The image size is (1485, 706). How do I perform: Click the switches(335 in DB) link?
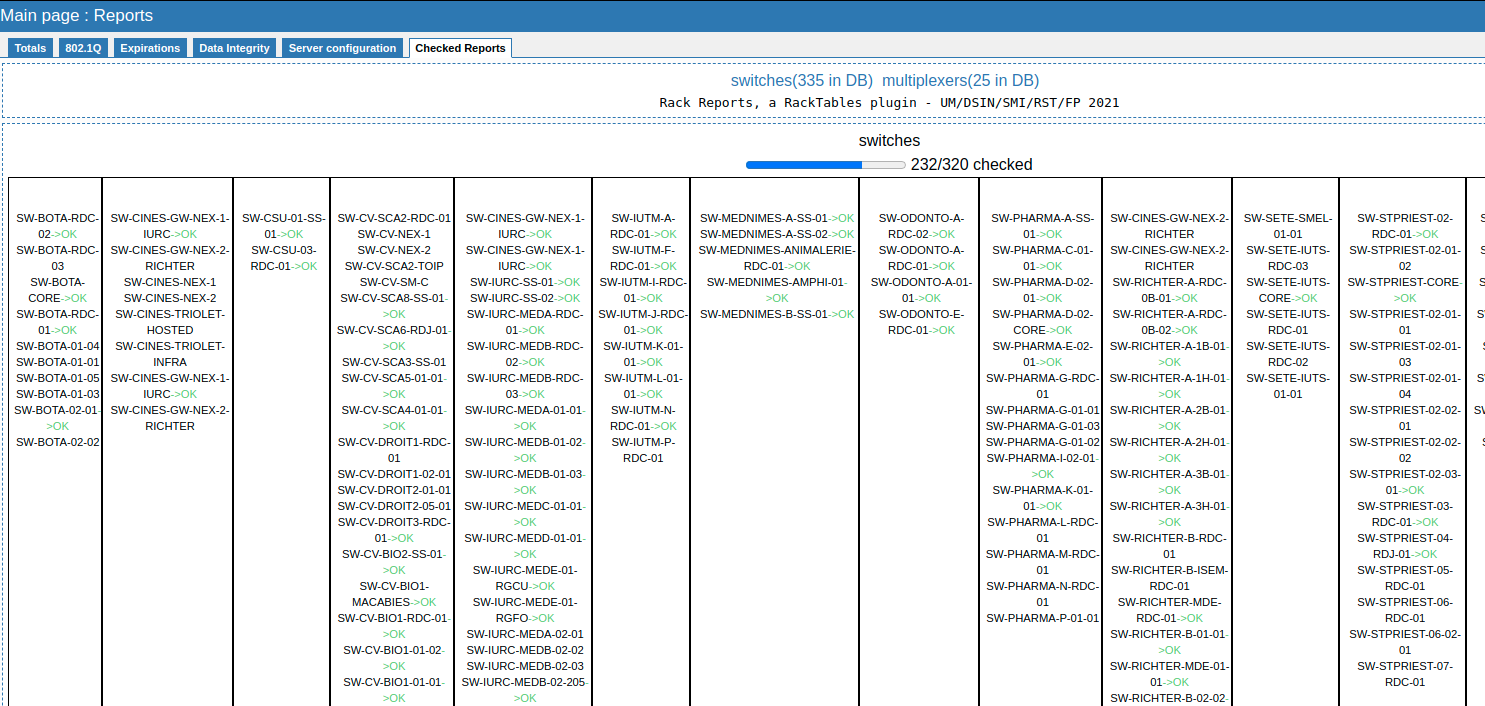801,81
